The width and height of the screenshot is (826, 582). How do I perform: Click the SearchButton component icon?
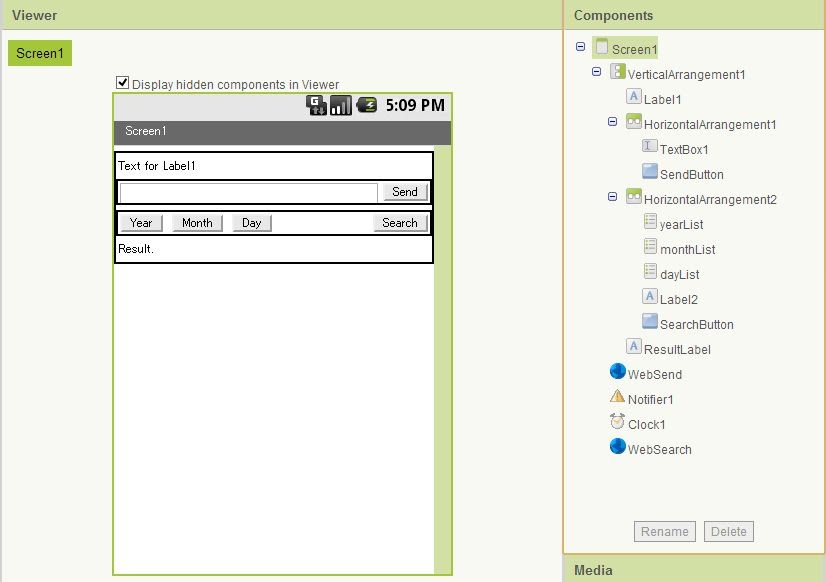click(650, 322)
